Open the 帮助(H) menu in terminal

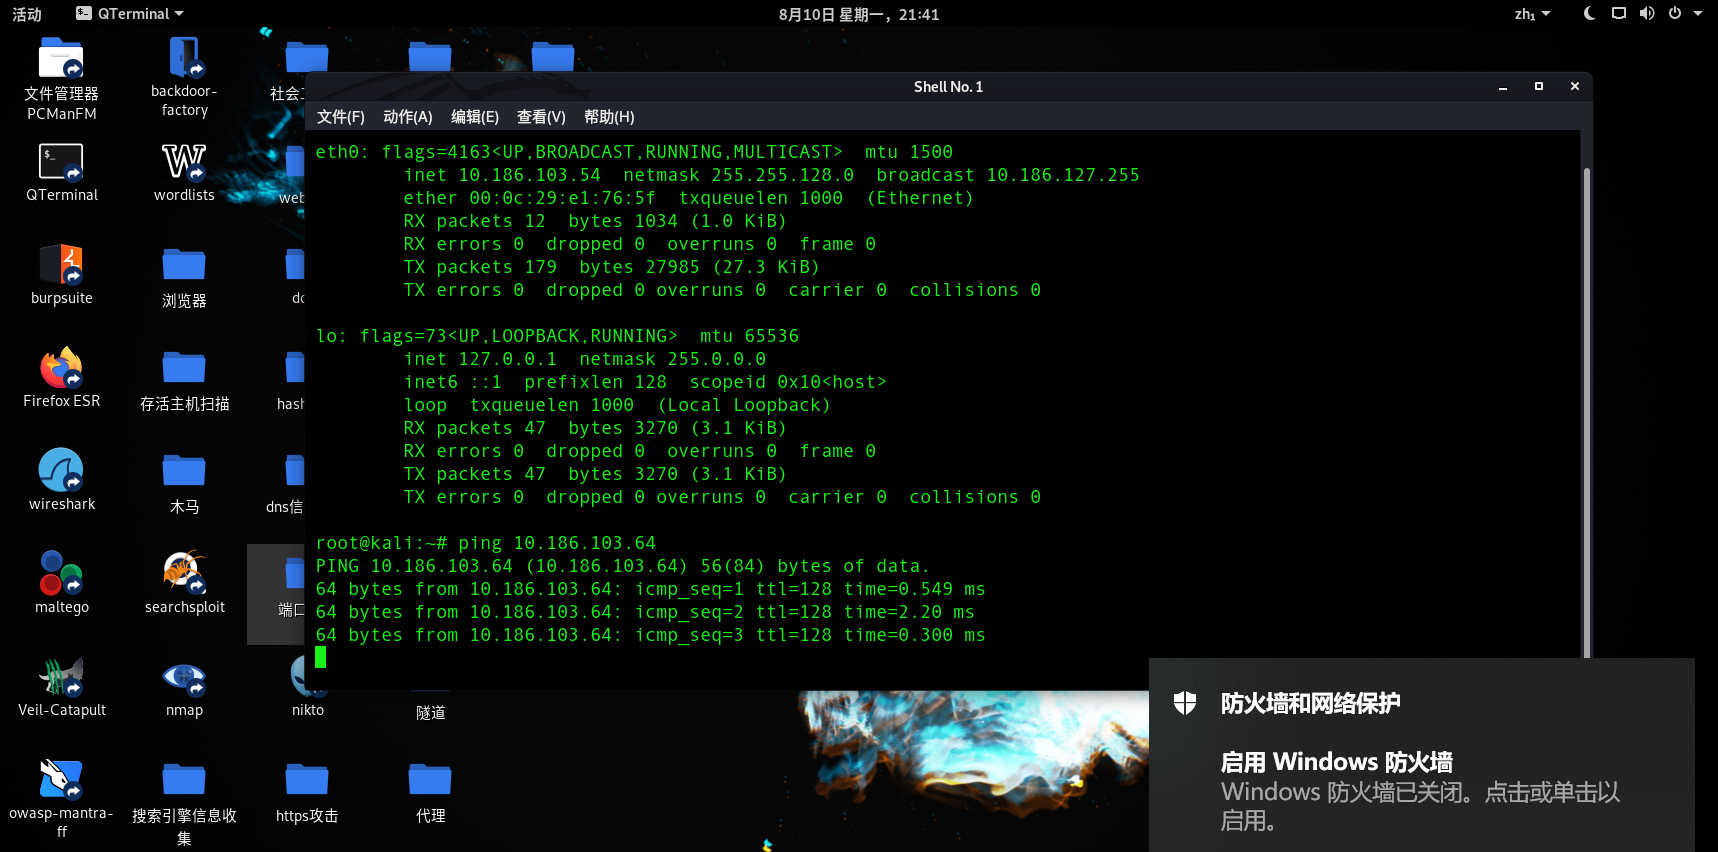(x=609, y=117)
